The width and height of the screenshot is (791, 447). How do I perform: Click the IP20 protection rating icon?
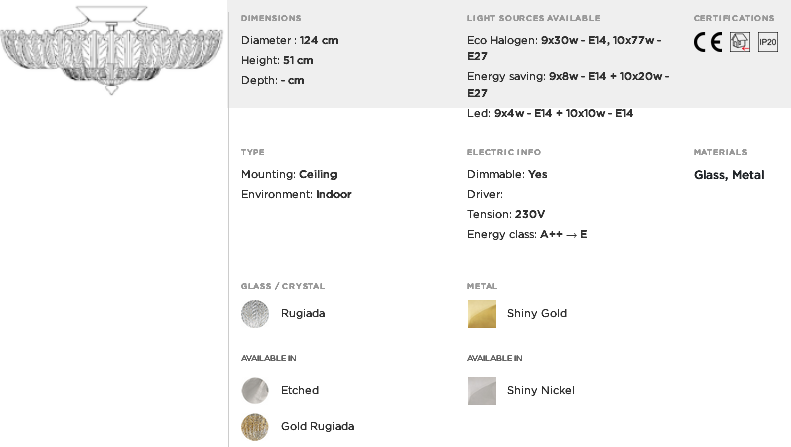click(768, 42)
